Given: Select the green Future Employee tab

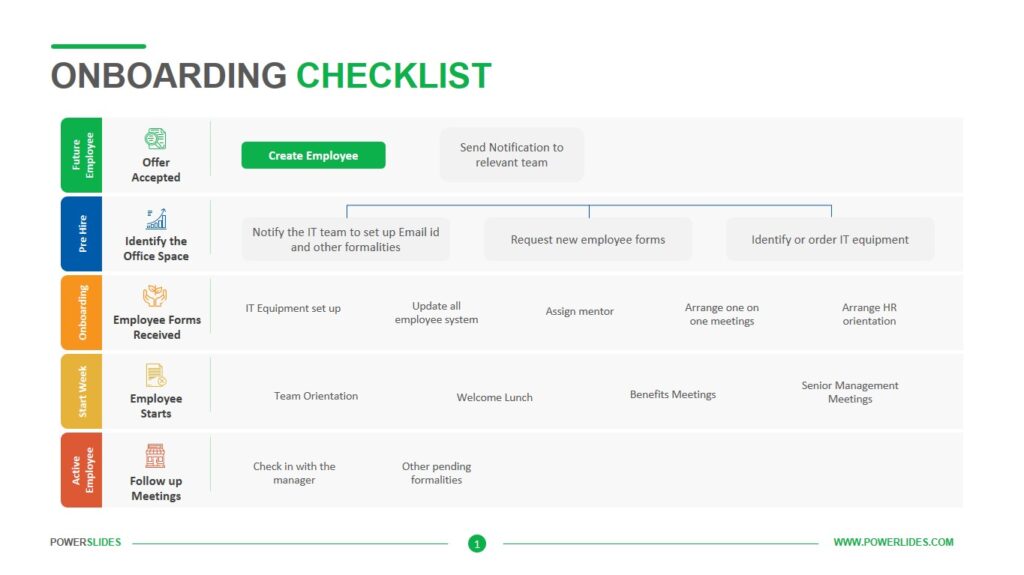Looking at the screenshot, I should pos(82,155).
